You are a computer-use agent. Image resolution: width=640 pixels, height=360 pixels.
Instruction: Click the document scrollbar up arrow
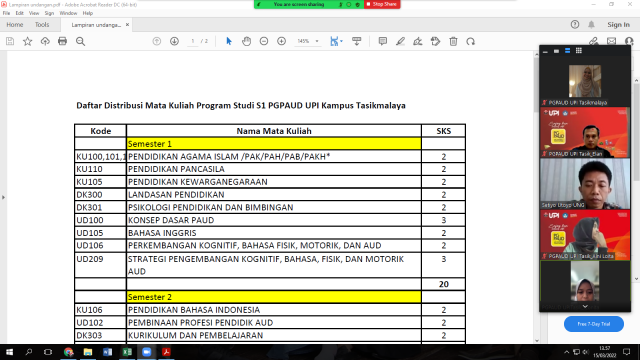[537, 55]
